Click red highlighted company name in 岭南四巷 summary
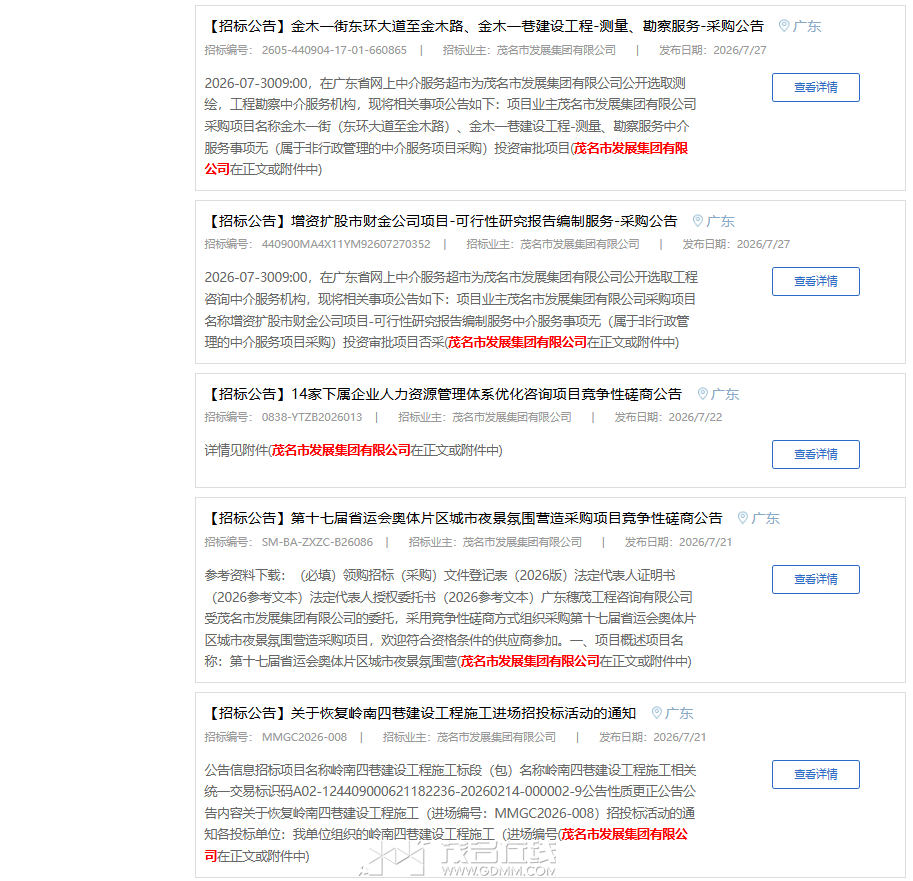Image resolution: width=913 pixels, height=881 pixels. 624,834
